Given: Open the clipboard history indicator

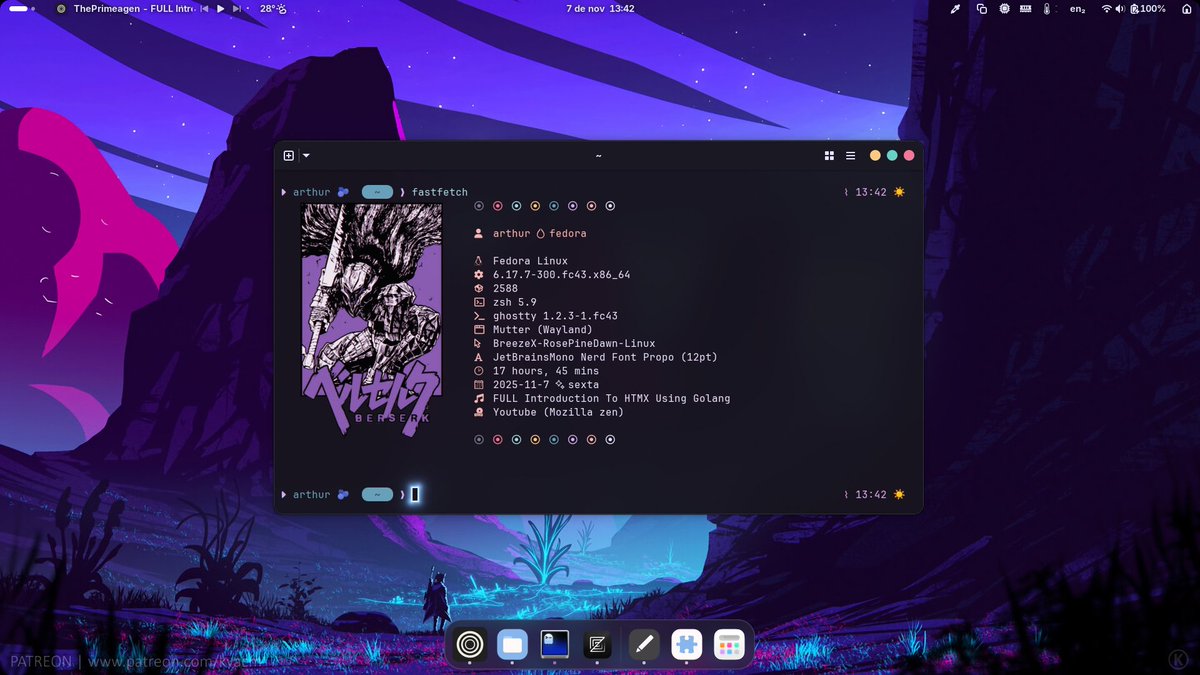Looking at the screenshot, I should point(982,8).
